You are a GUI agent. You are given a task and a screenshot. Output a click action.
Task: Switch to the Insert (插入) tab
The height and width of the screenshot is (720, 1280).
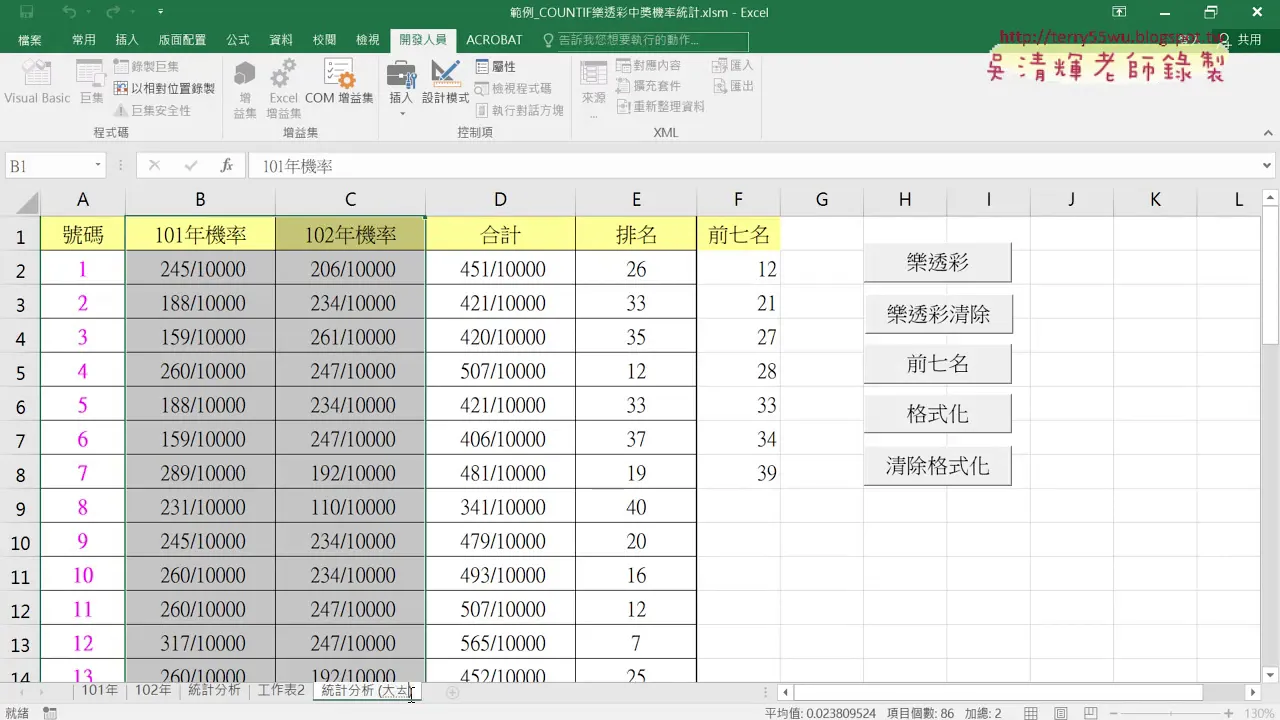coord(127,40)
